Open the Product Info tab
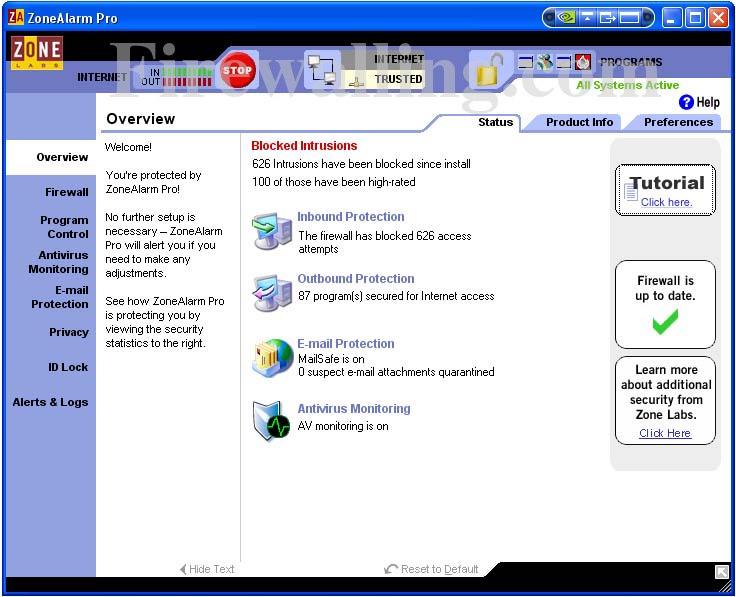 579,122
